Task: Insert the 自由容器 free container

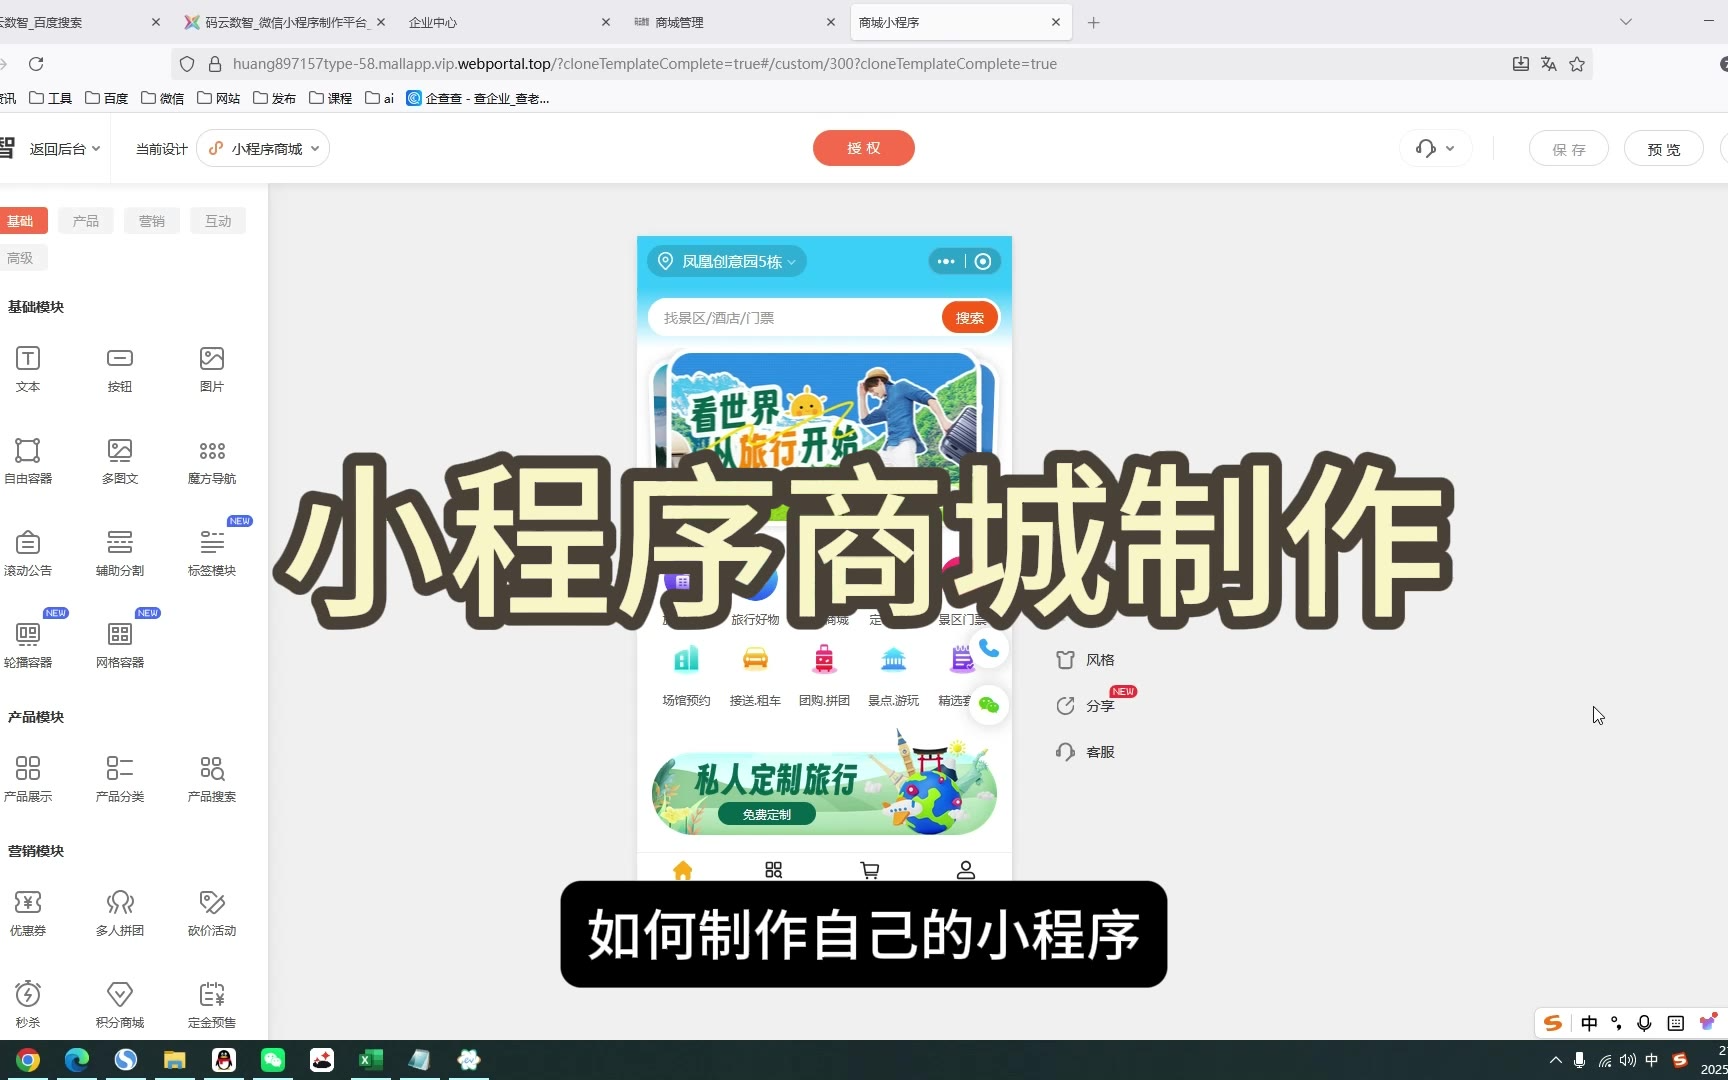Action: click(x=28, y=460)
